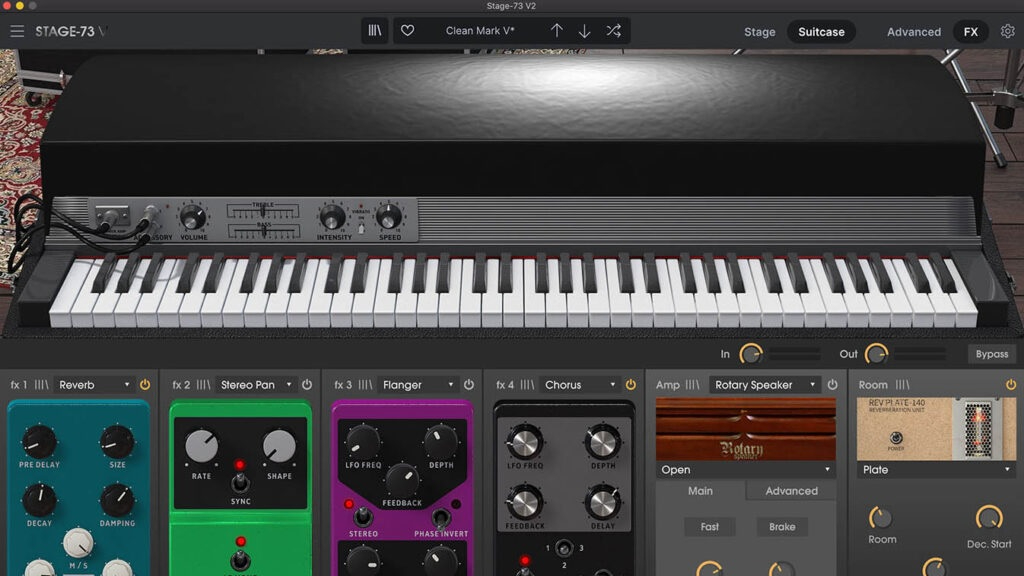
Task: Open the fx 3 Flanger dropdown
Action: (x=418, y=385)
